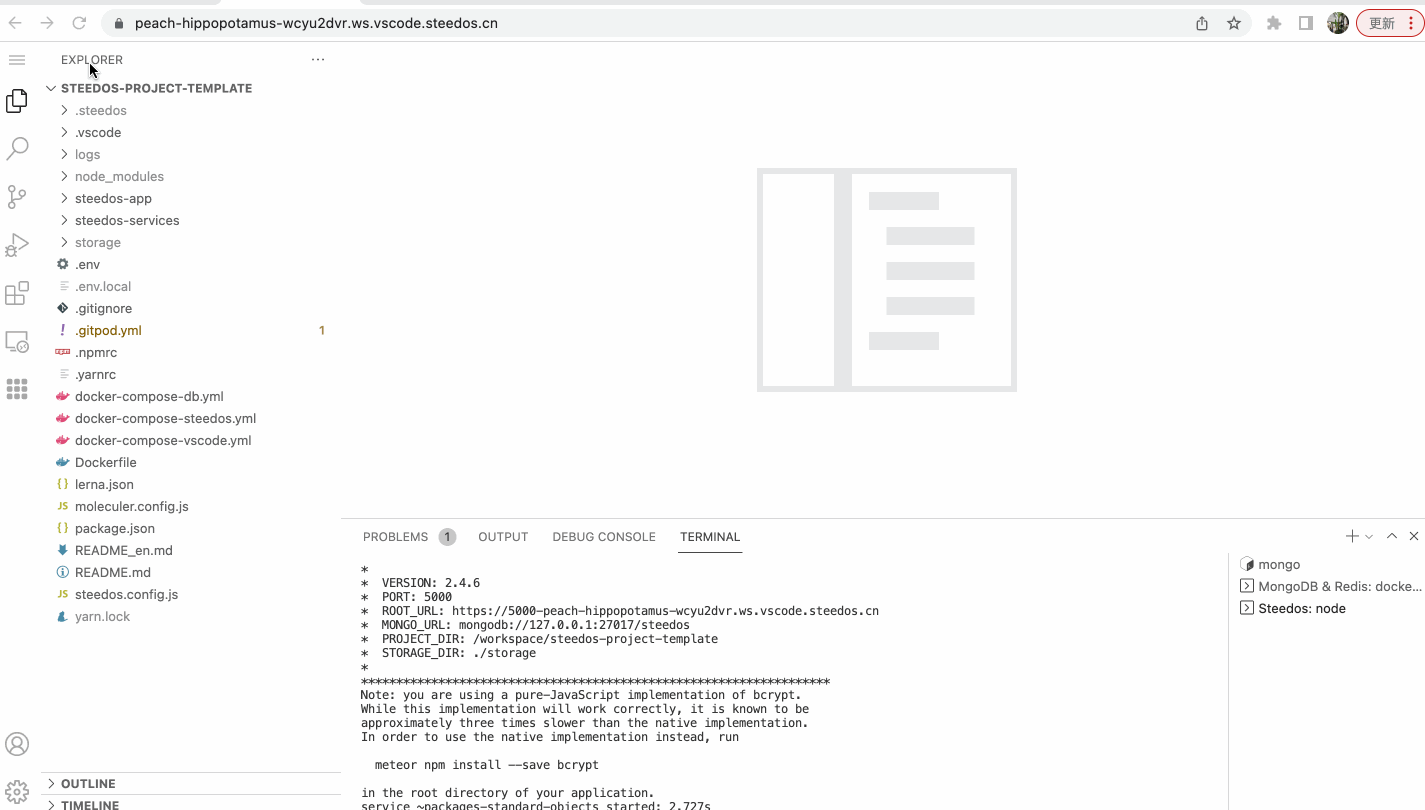Switch to the DEBUG CONSOLE tab
The width and height of the screenshot is (1425, 810).
(x=604, y=537)
